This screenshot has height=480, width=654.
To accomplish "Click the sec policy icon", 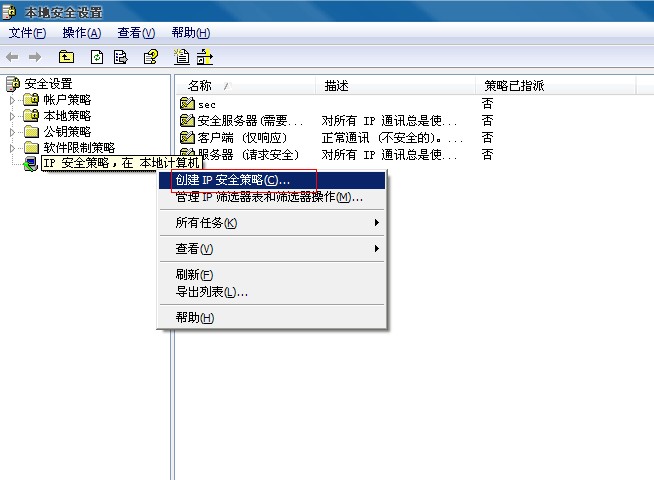I will [x=187, y=103].
